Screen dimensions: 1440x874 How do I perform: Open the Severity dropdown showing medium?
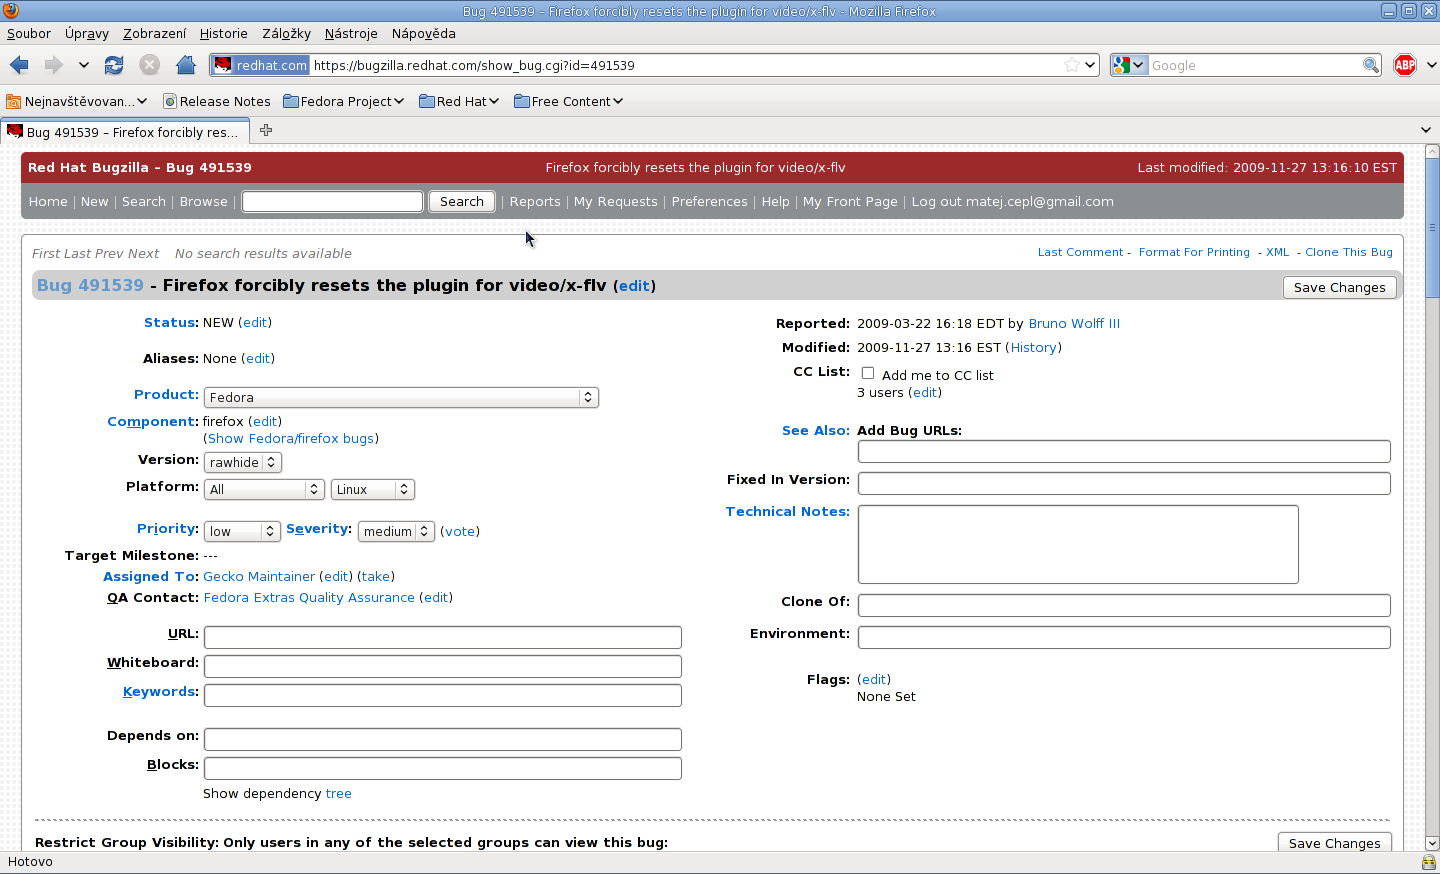click(x=396, y=531)
